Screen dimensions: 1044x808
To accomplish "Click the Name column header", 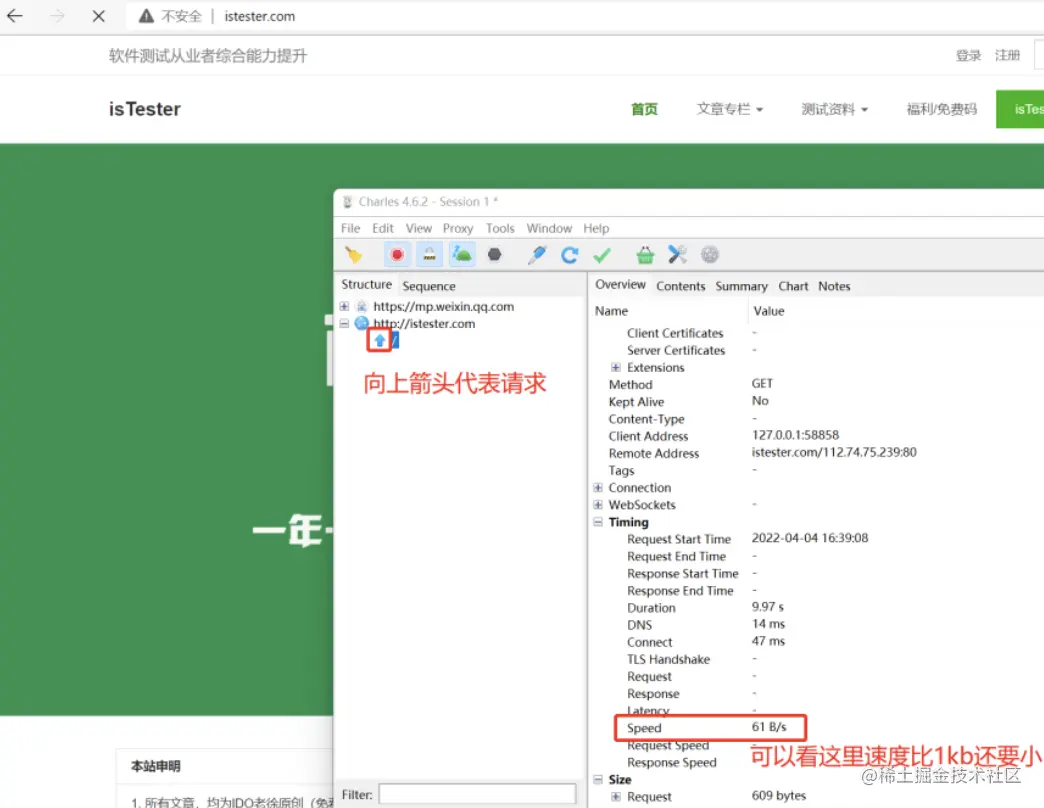I will pyautogui.click(x=611, y=311).
